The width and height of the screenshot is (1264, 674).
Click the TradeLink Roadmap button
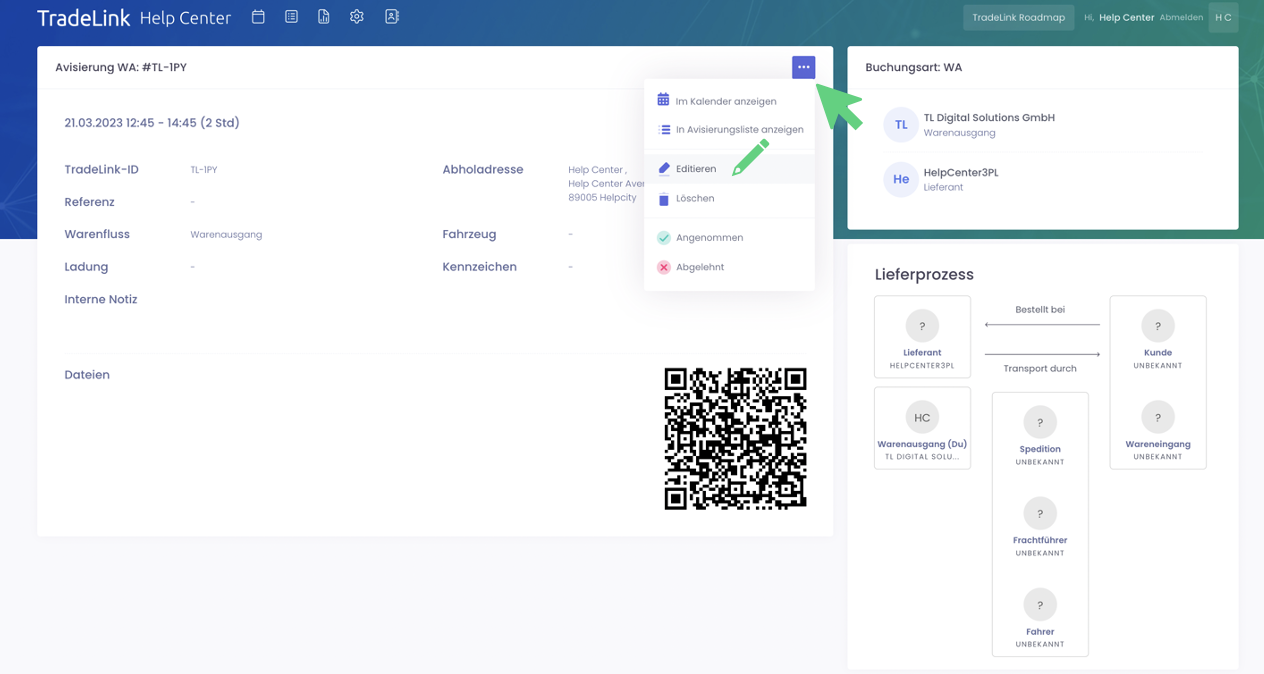pos(1018,18)
